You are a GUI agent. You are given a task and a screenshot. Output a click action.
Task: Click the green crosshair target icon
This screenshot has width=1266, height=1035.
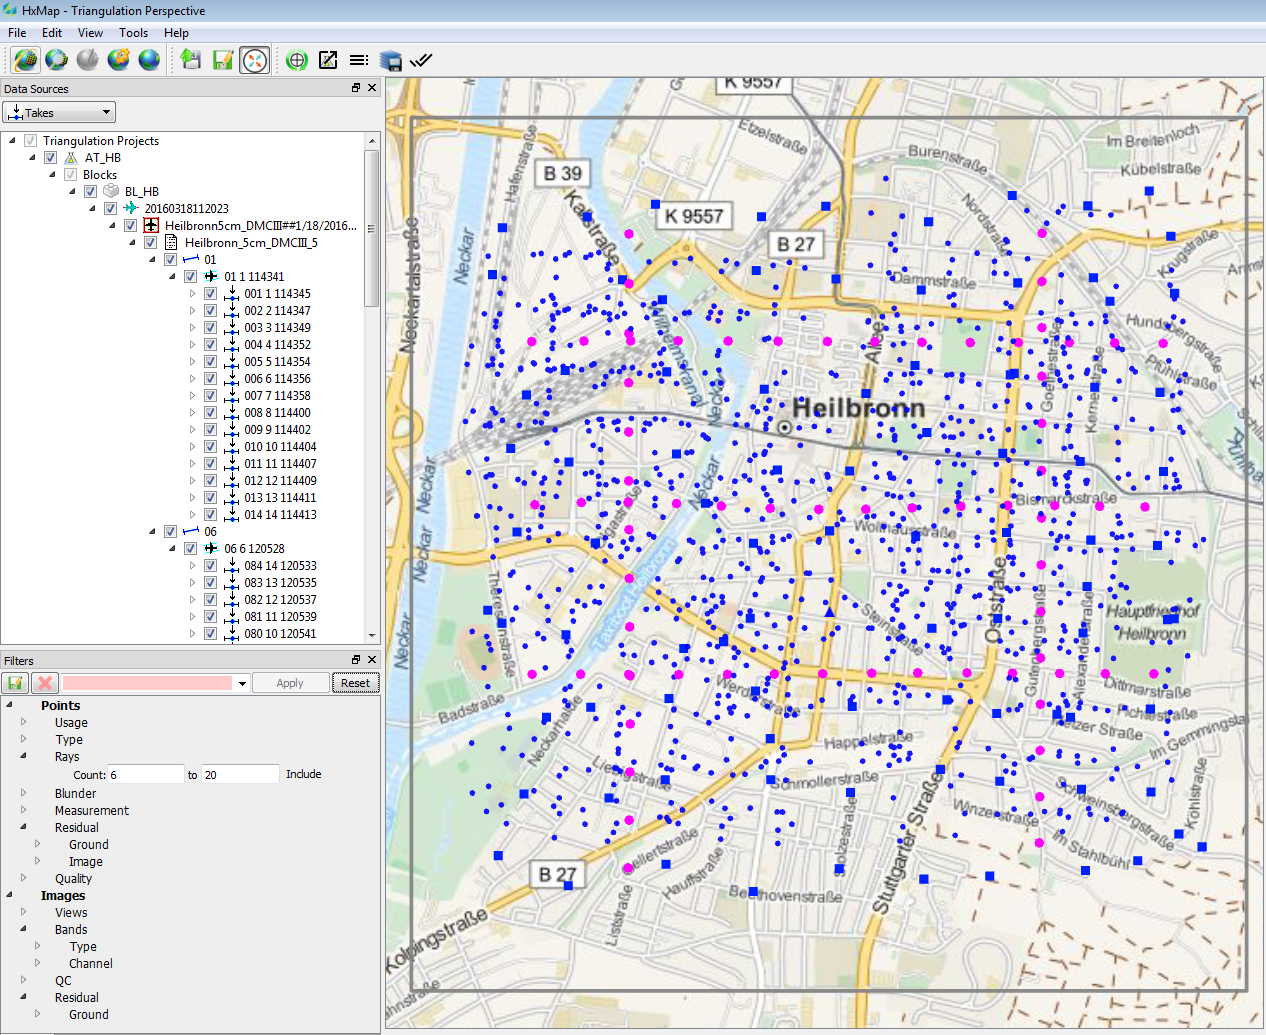point(296,60)
